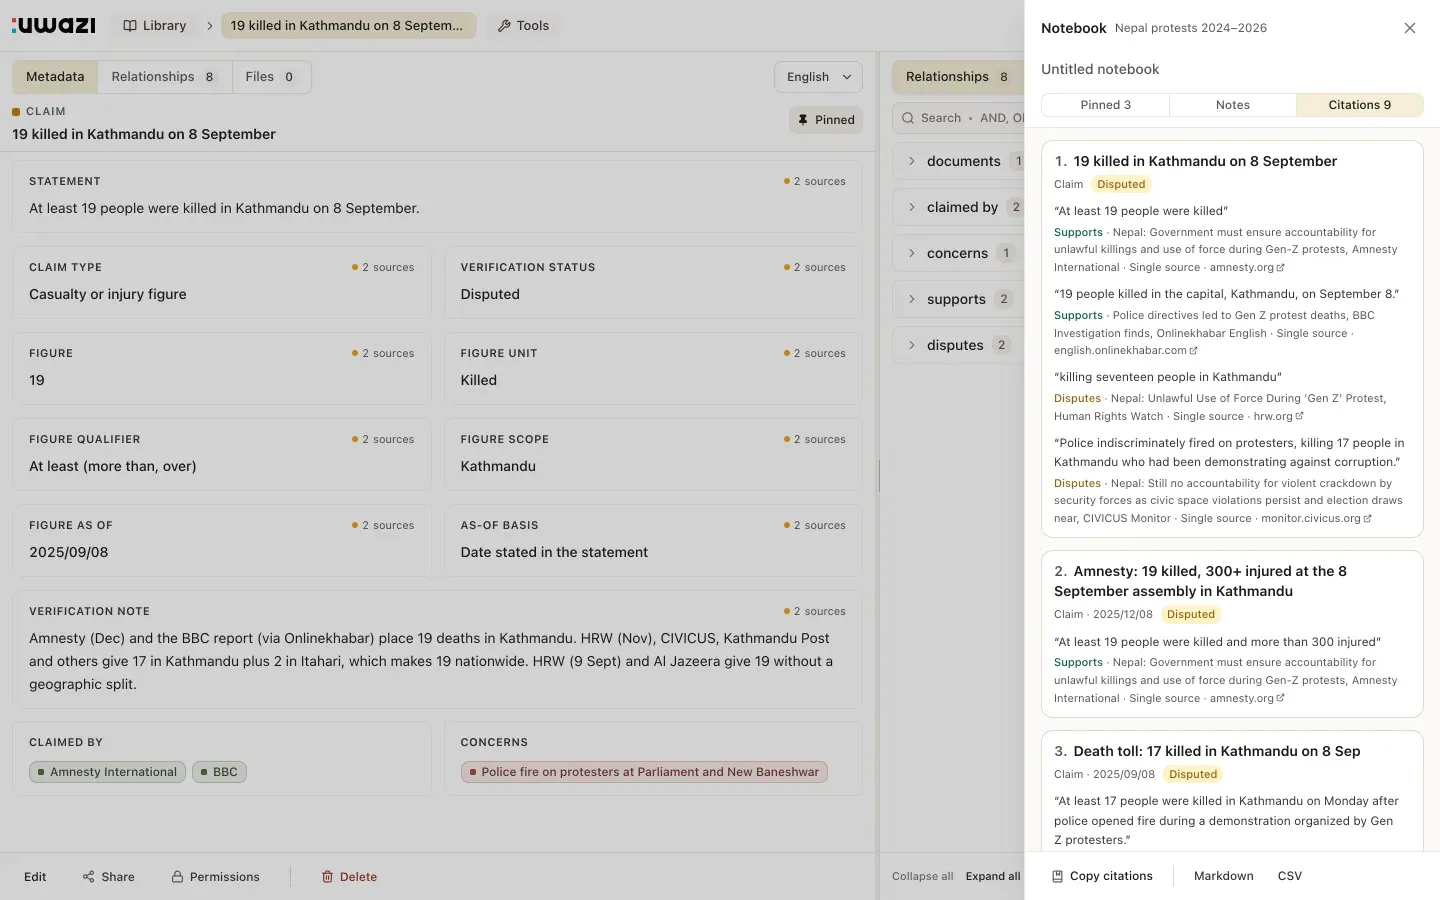This screenshot has width=1440, height=900.
Task: Open the Notes tab in Notebook
Action: pos(1233,105)
